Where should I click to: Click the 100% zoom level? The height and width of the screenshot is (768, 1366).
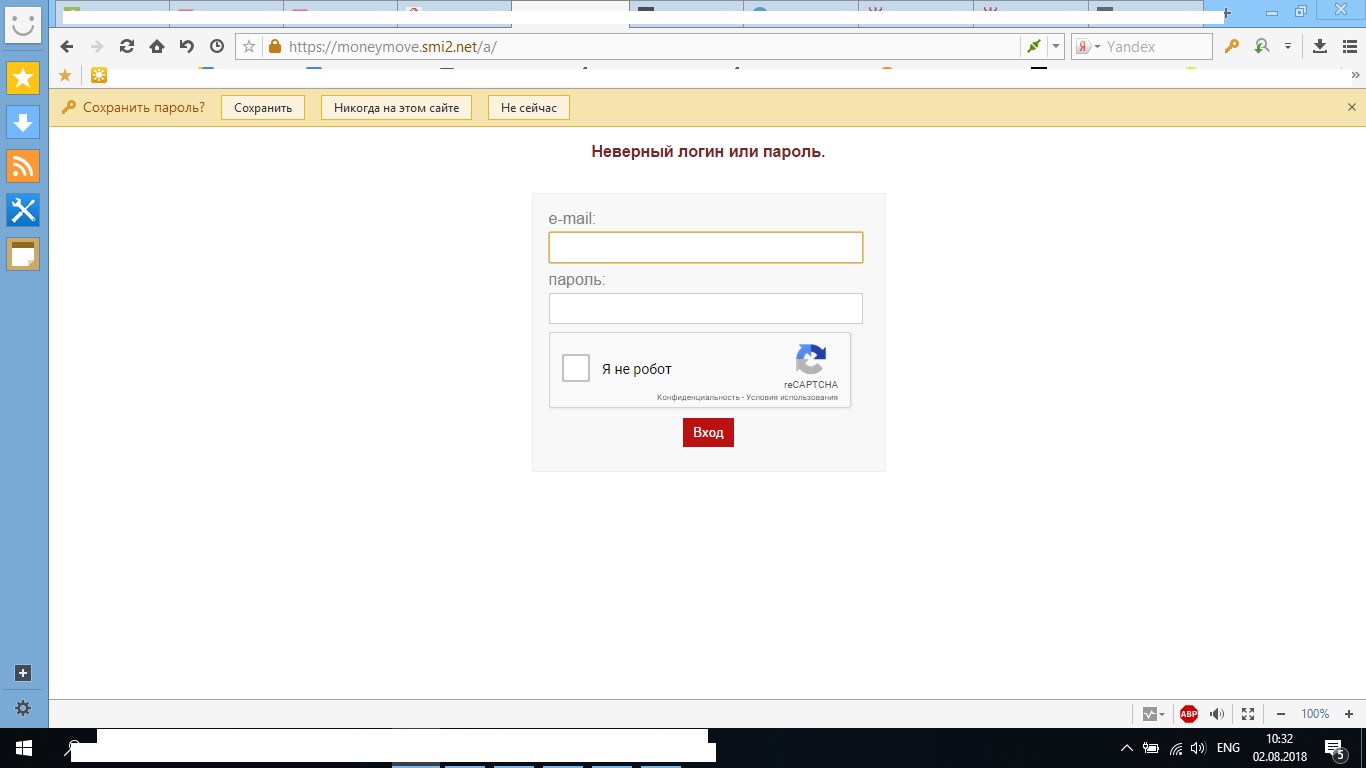[1315, 714]
